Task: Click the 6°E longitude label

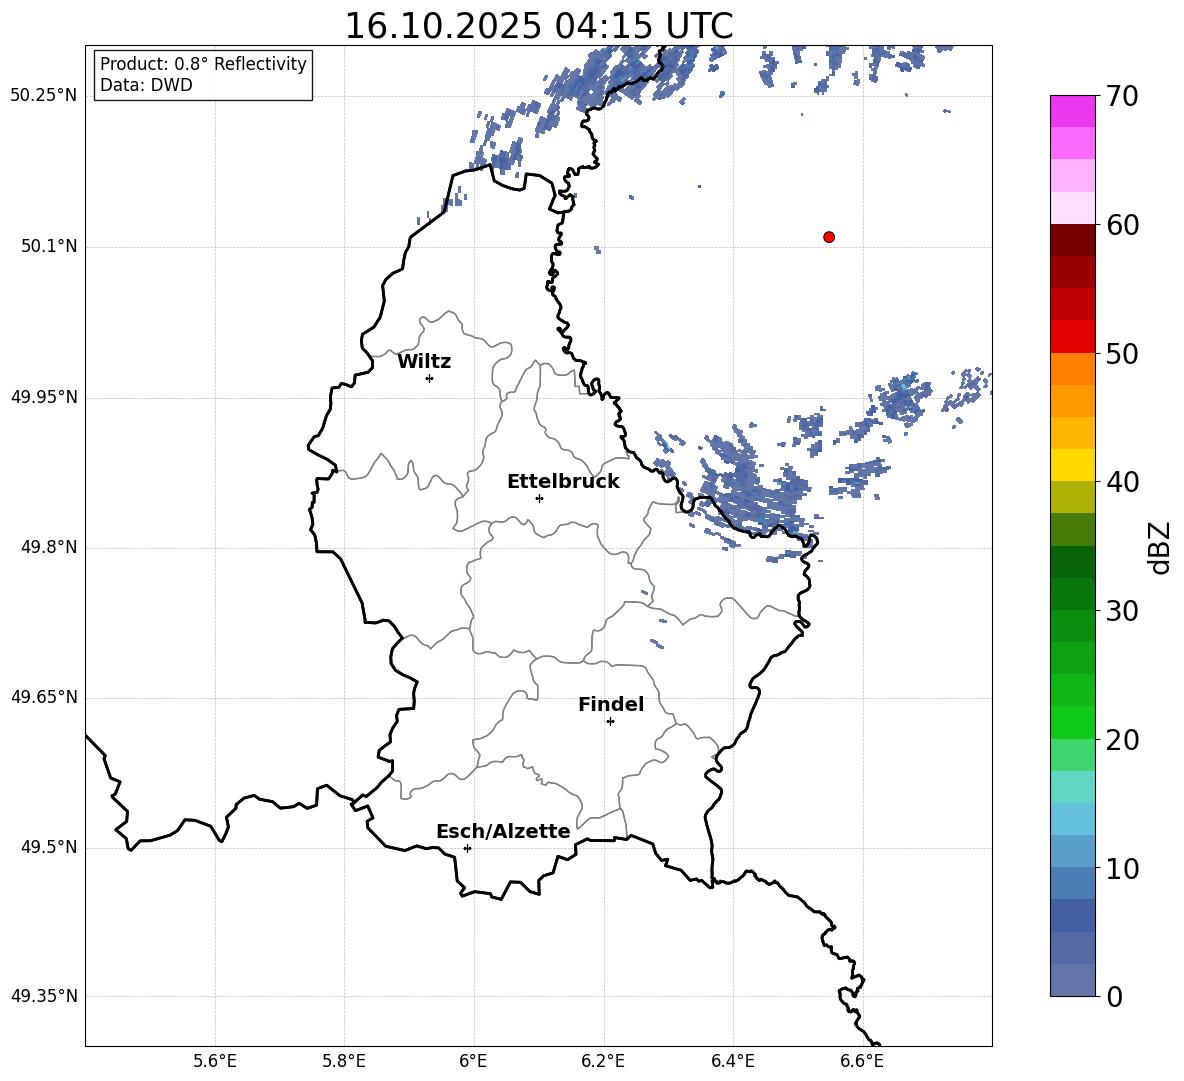Action: (x=473, y=1061)
